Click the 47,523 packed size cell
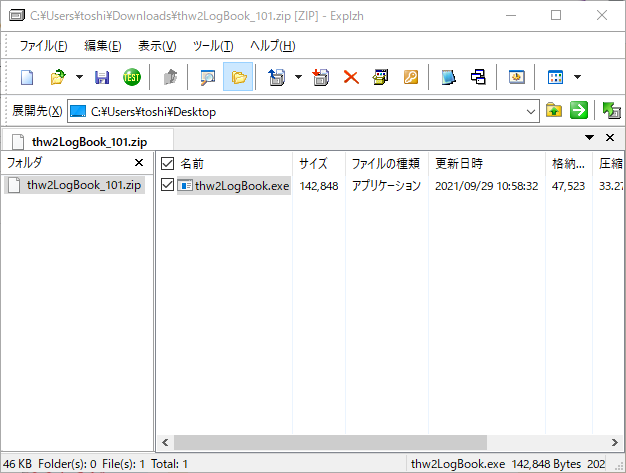 click(568, 186)
